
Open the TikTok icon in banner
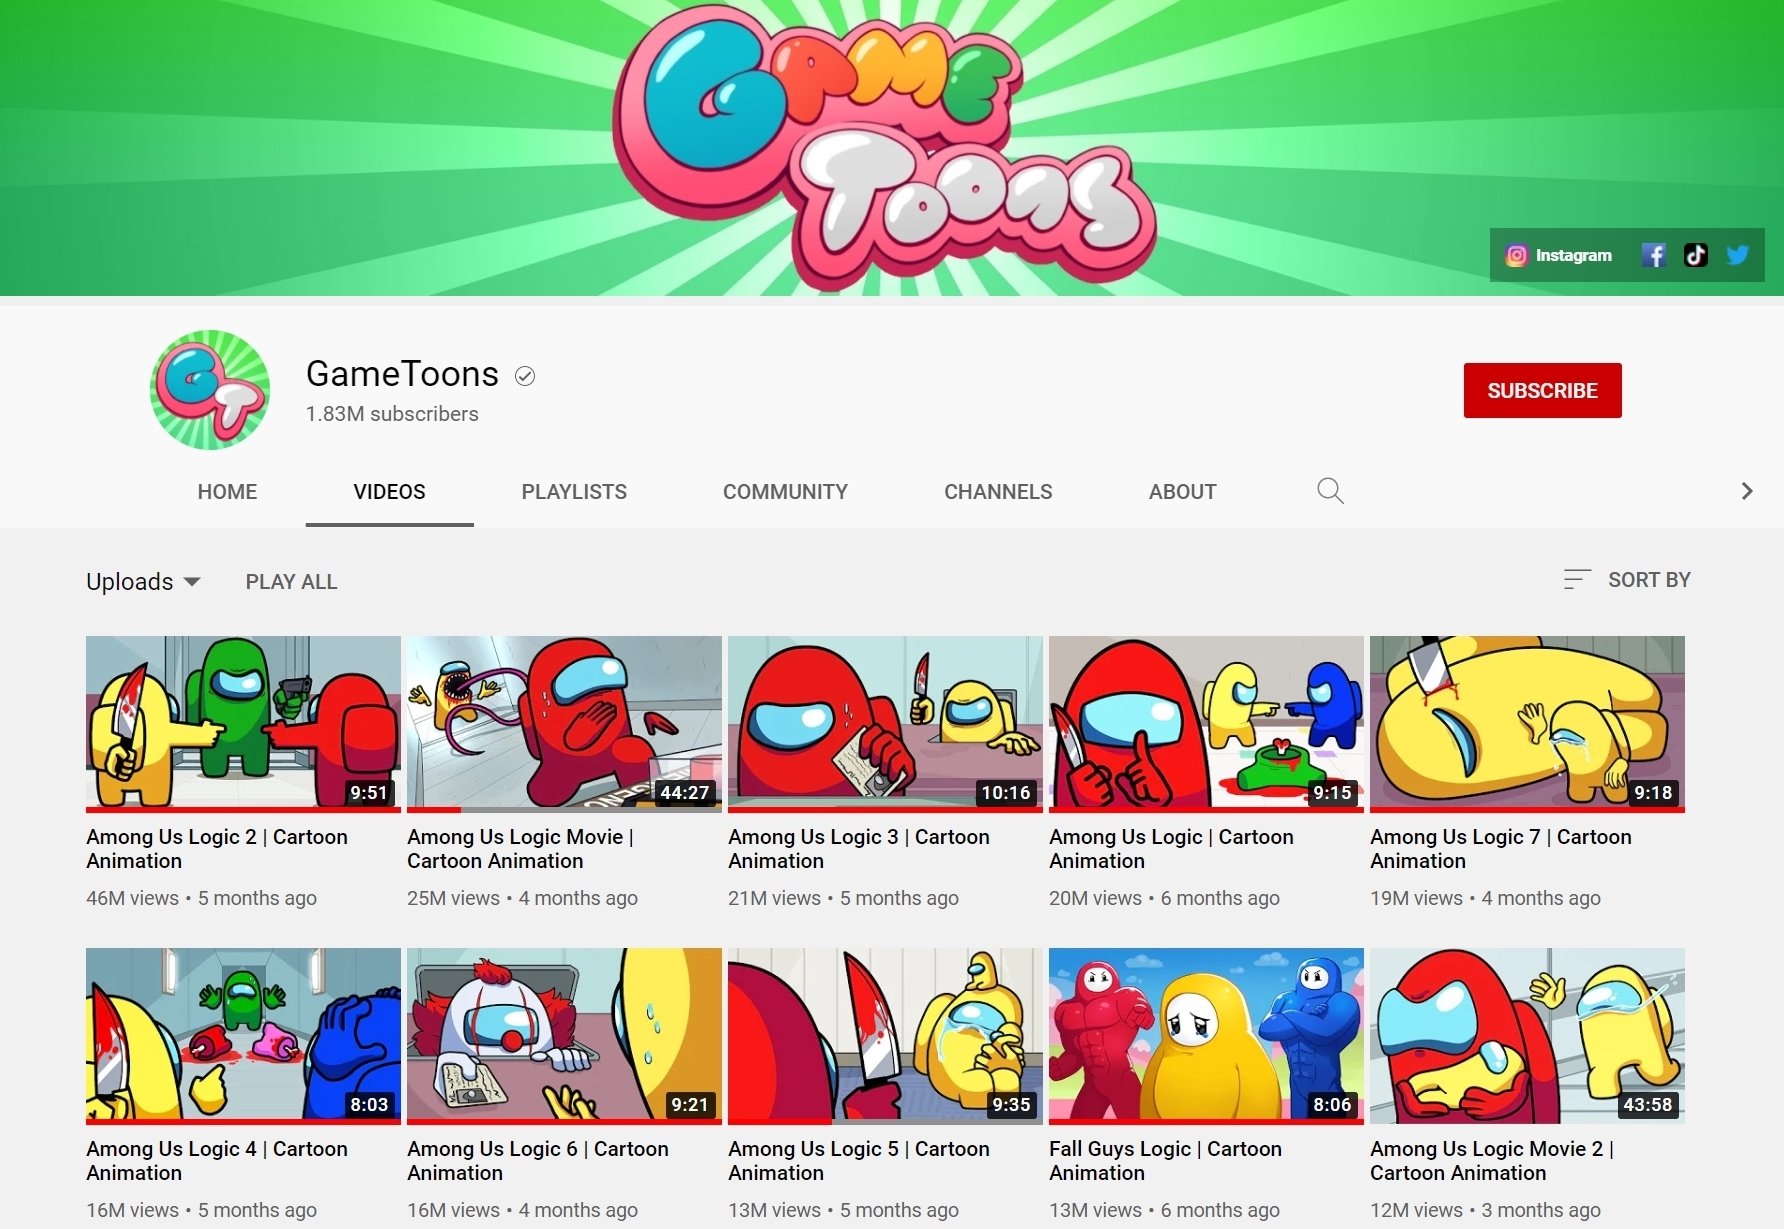tap(1696, 255)
